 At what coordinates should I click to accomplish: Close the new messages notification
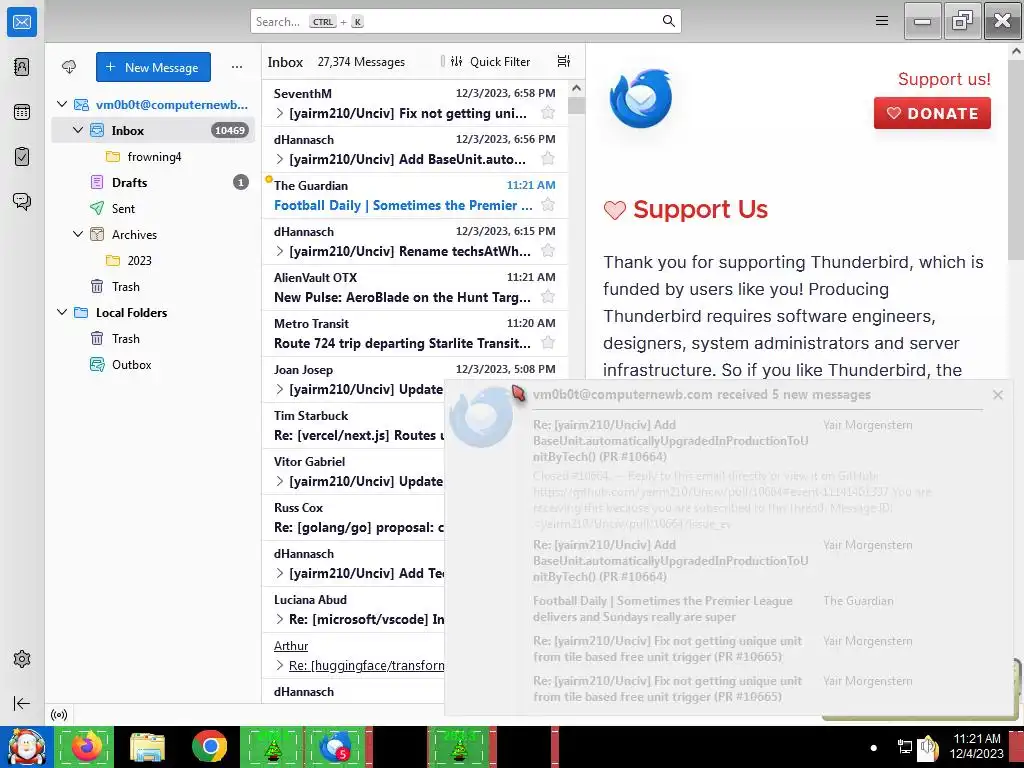[x=997, y=394]
